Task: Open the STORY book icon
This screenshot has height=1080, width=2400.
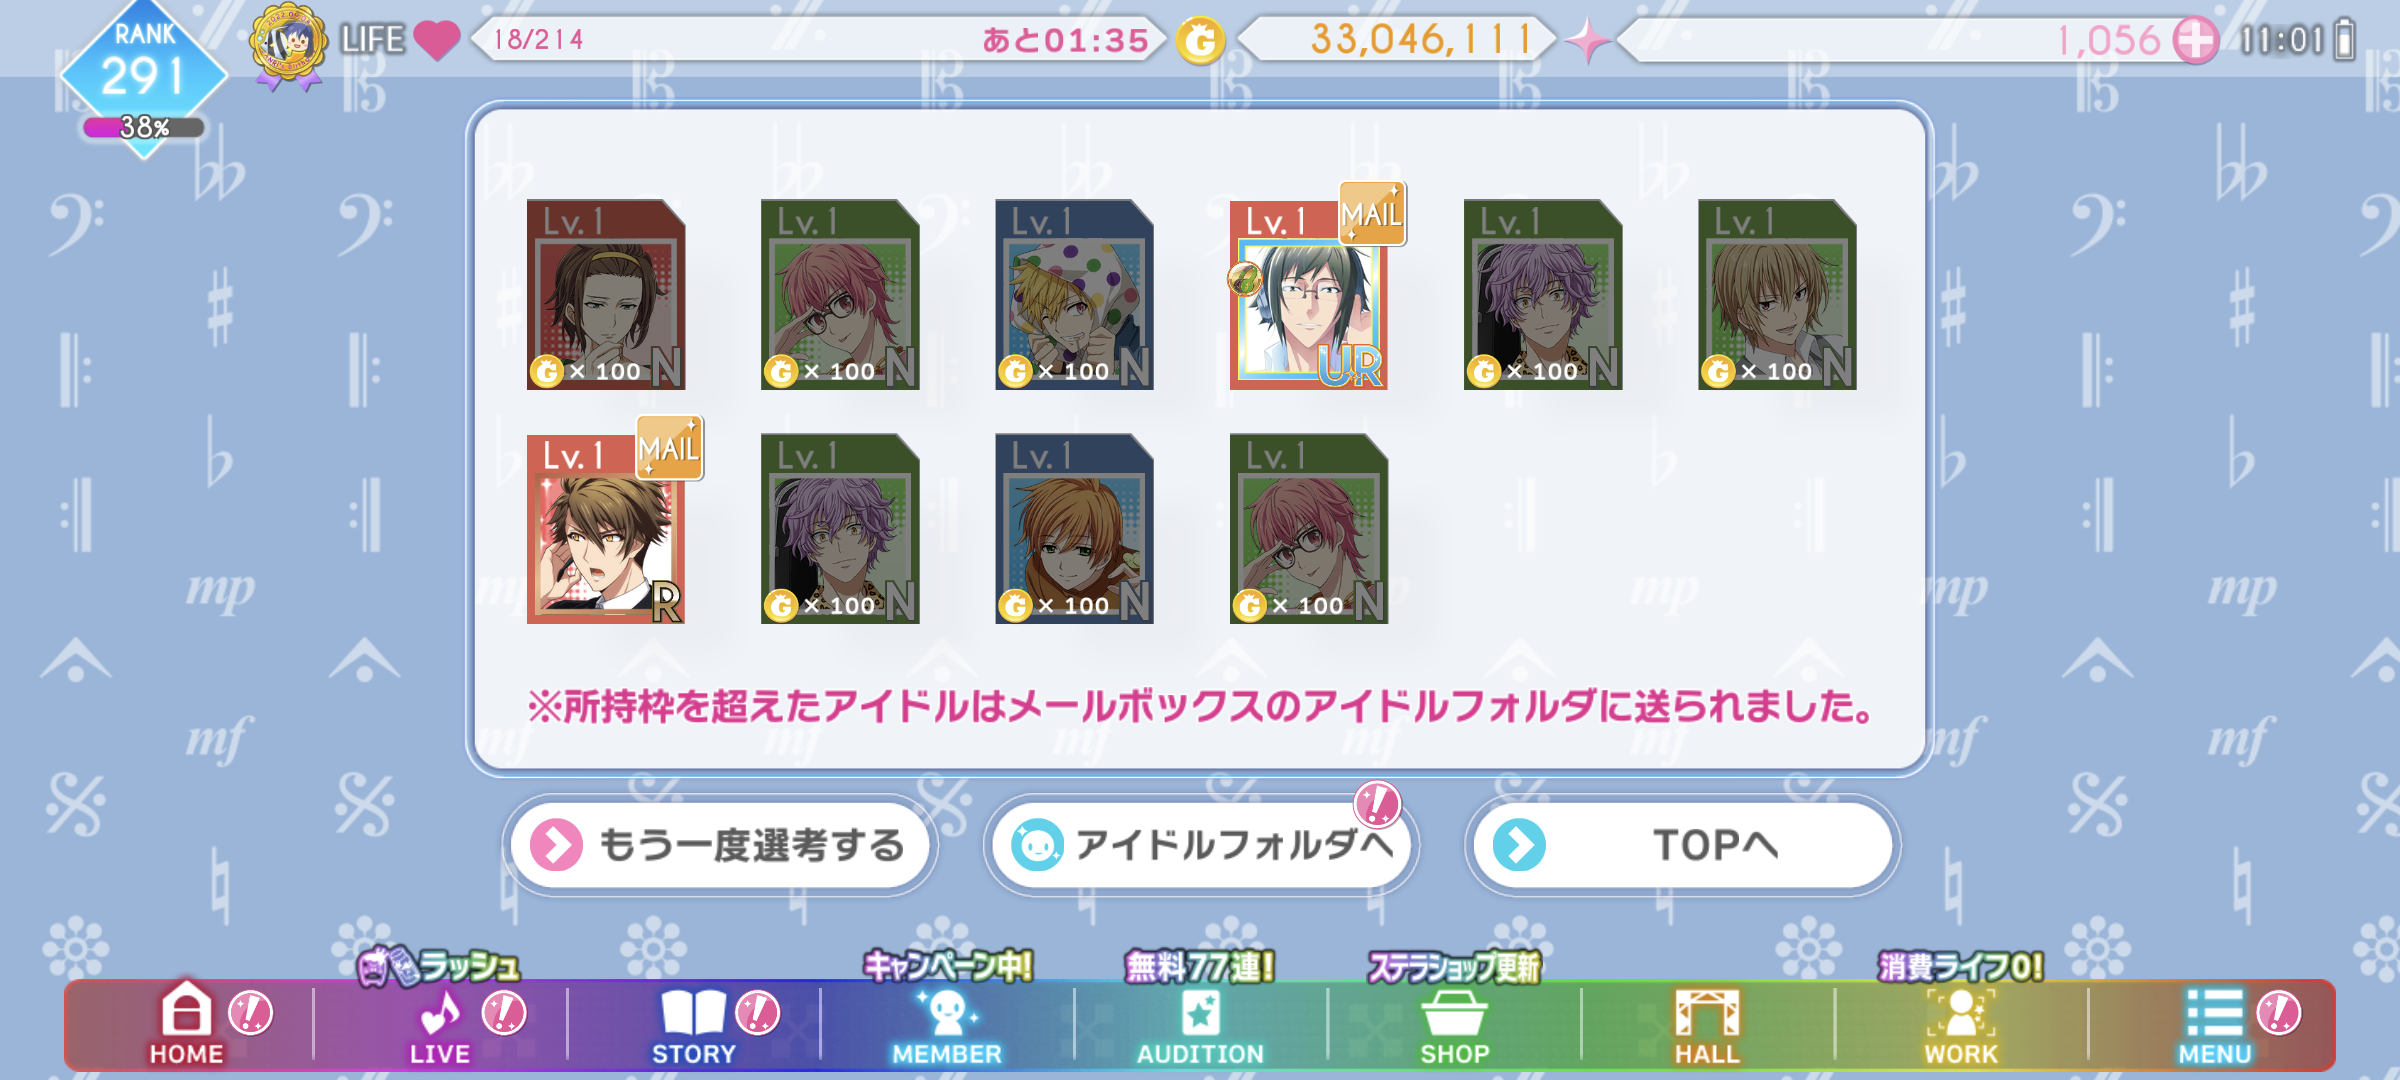Action: [x=693, y=1012]
